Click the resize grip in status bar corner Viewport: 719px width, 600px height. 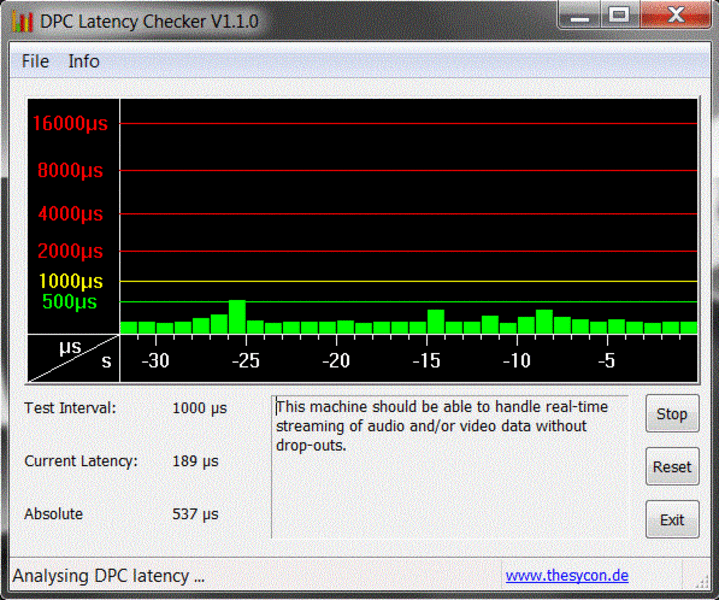point(702,582)
